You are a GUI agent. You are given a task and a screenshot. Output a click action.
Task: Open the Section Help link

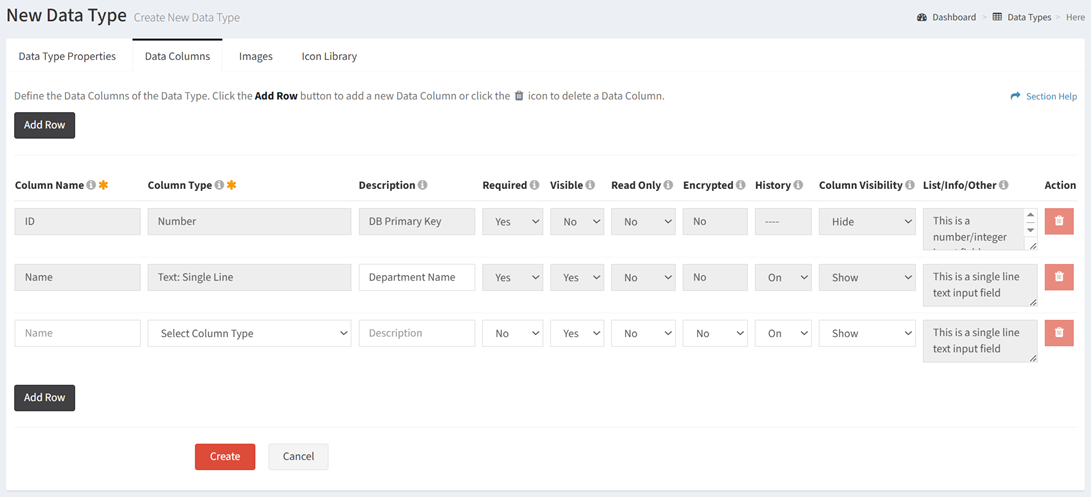coord(1044,97)
